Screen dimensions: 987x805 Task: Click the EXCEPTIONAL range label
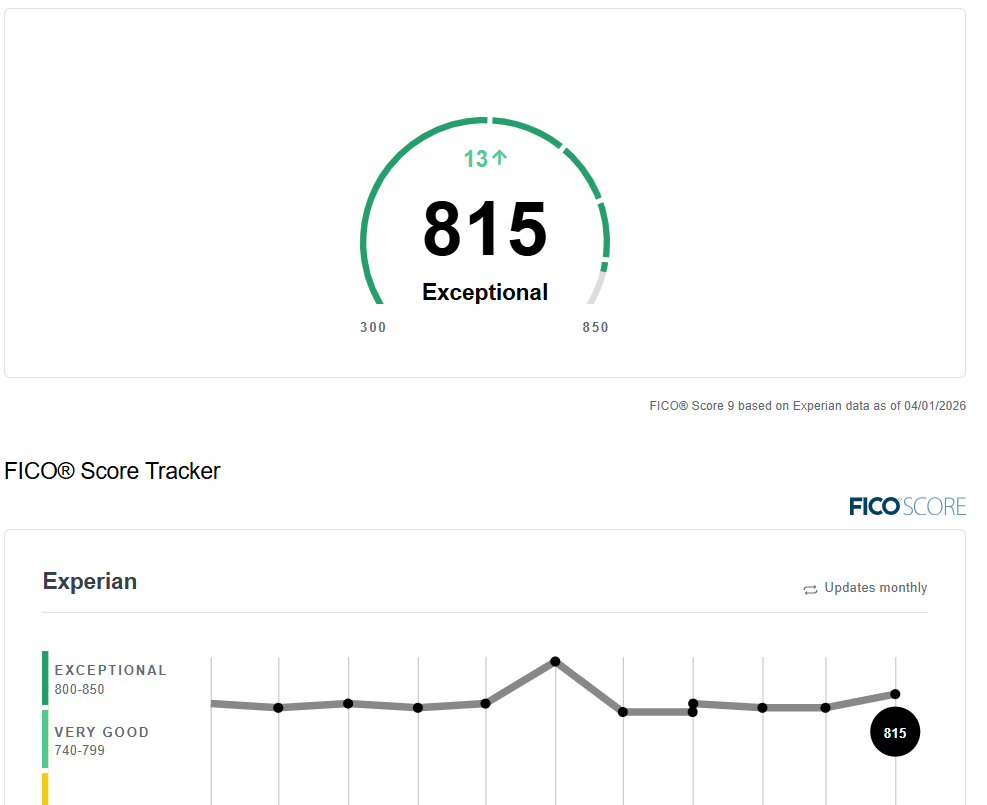click(111, 670)
